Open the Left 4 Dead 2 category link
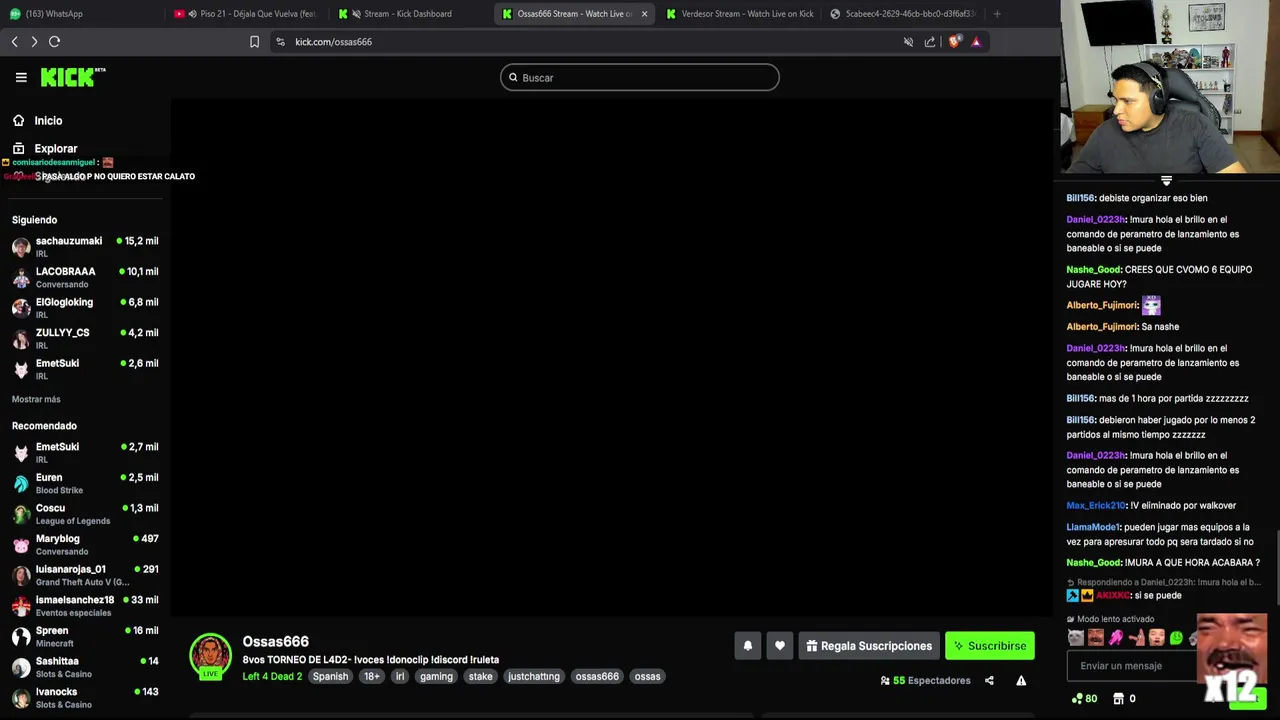 (x=272, y=677)
